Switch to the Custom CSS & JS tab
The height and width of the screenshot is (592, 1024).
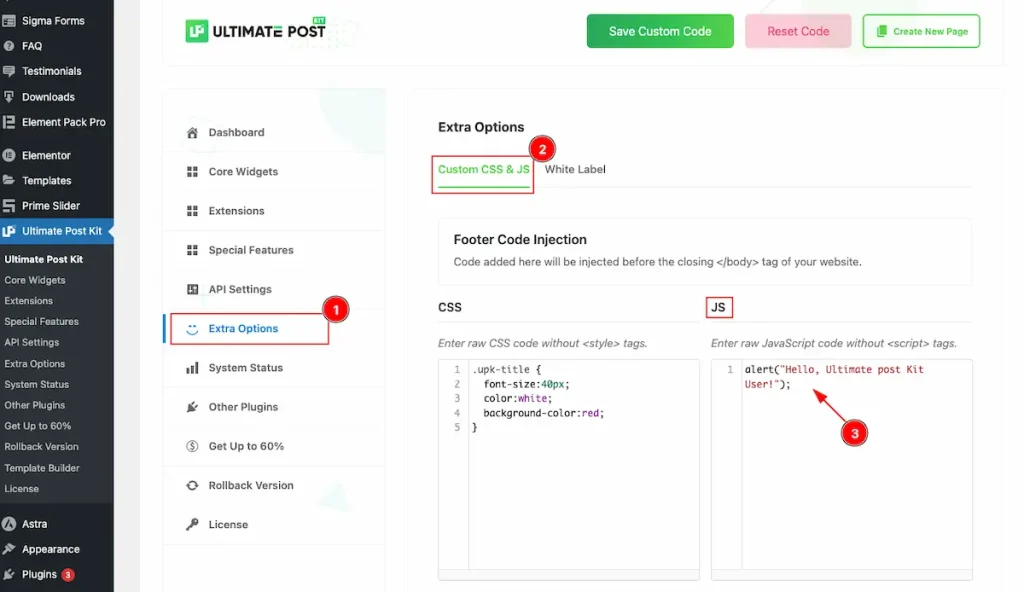tap(483, 170)
